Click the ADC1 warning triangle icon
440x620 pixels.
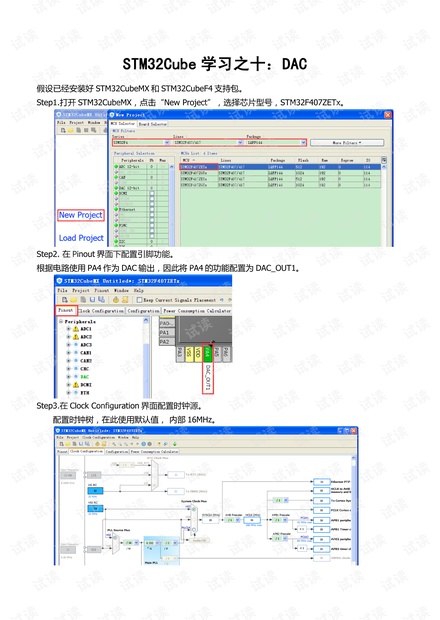pos(76,329)
